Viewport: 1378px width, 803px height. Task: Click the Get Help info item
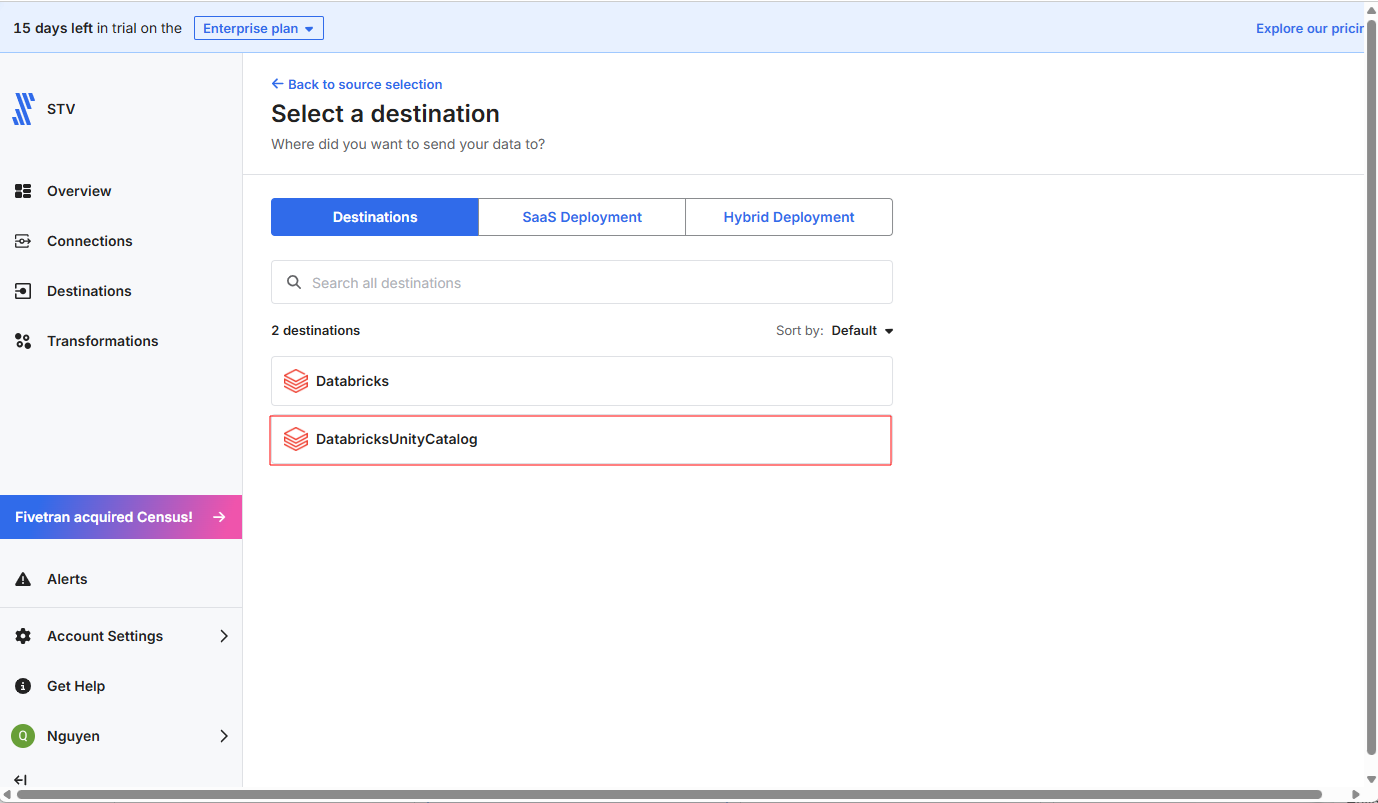click(x=75, y=686)
